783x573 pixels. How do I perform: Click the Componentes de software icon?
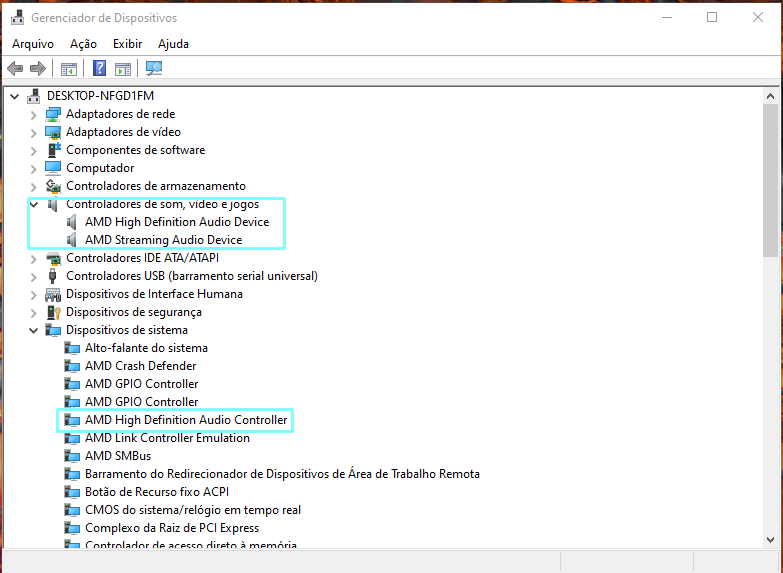click(x=53, y=150)
